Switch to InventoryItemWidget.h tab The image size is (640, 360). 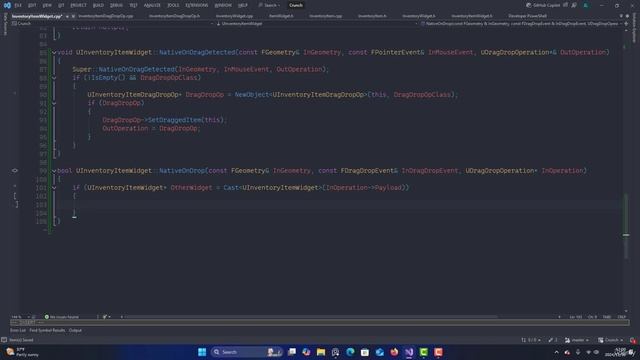[x=472, y=16]
